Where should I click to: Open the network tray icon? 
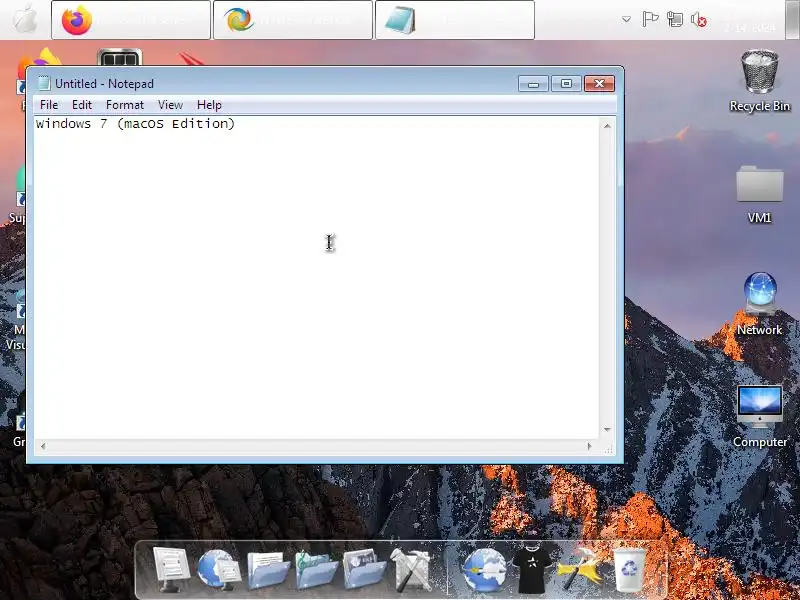[674, 19]
